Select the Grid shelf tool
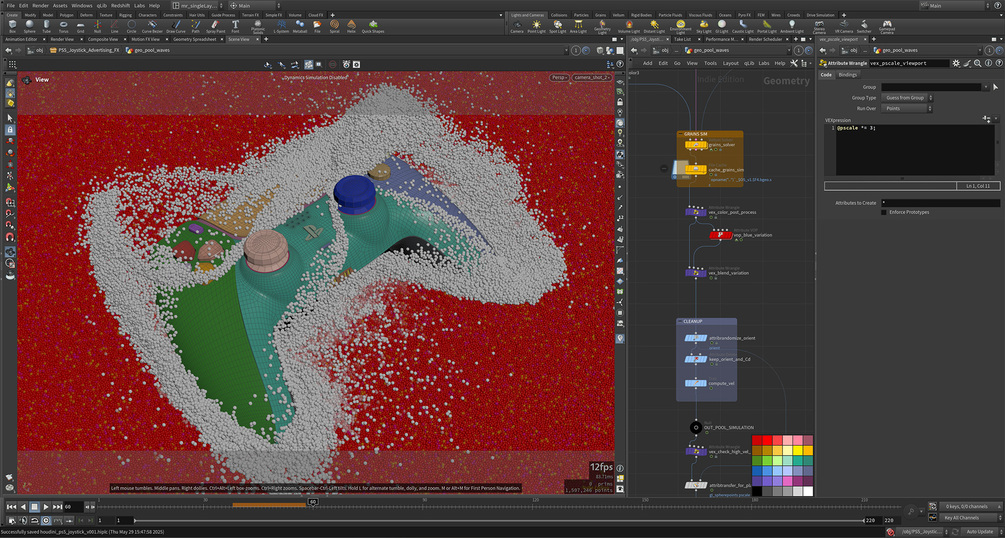 (x=80, y=26)
